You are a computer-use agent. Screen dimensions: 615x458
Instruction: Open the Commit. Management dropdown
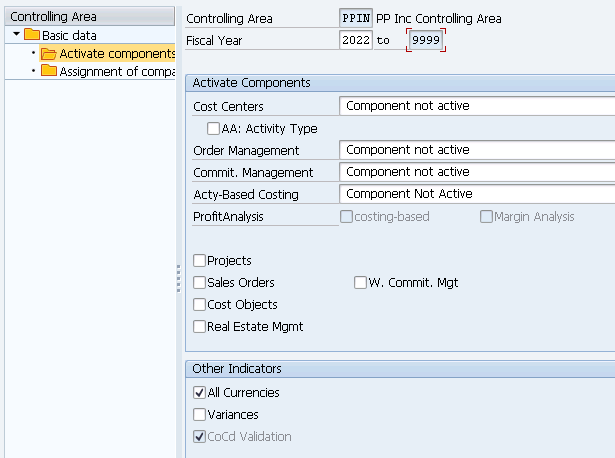point(477,172)
